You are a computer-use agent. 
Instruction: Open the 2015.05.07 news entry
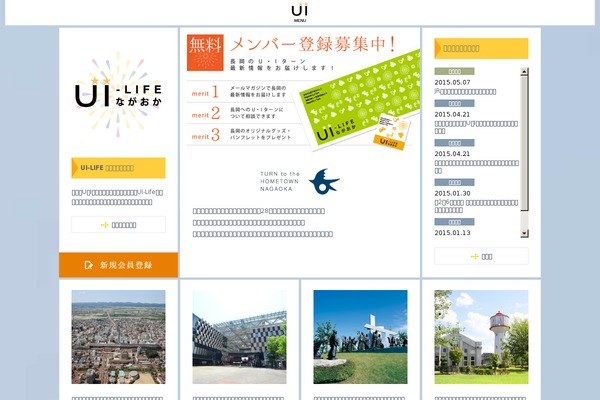click(x=465, y=91)
